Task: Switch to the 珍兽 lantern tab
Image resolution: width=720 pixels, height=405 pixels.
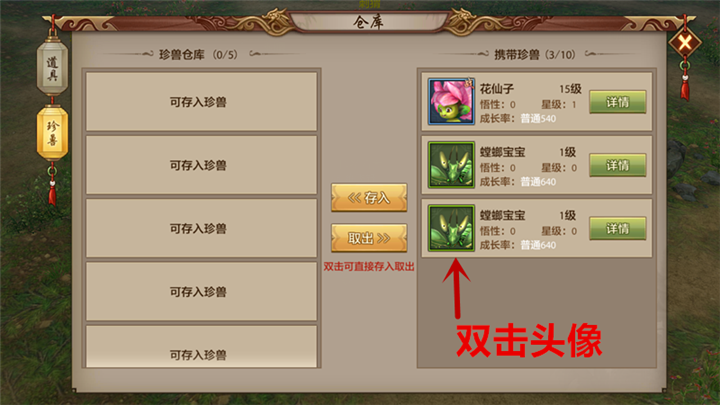Action: pos(52,133)
